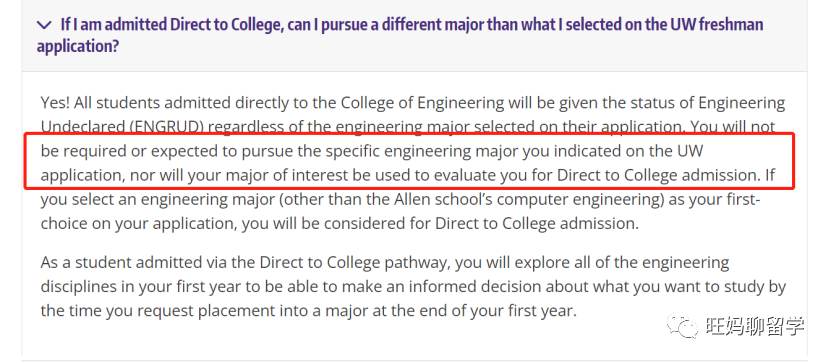Viewport: 831px width, 362px height.
Task: Click the WeChat logo watermark icon
Action: pos(682,325)
